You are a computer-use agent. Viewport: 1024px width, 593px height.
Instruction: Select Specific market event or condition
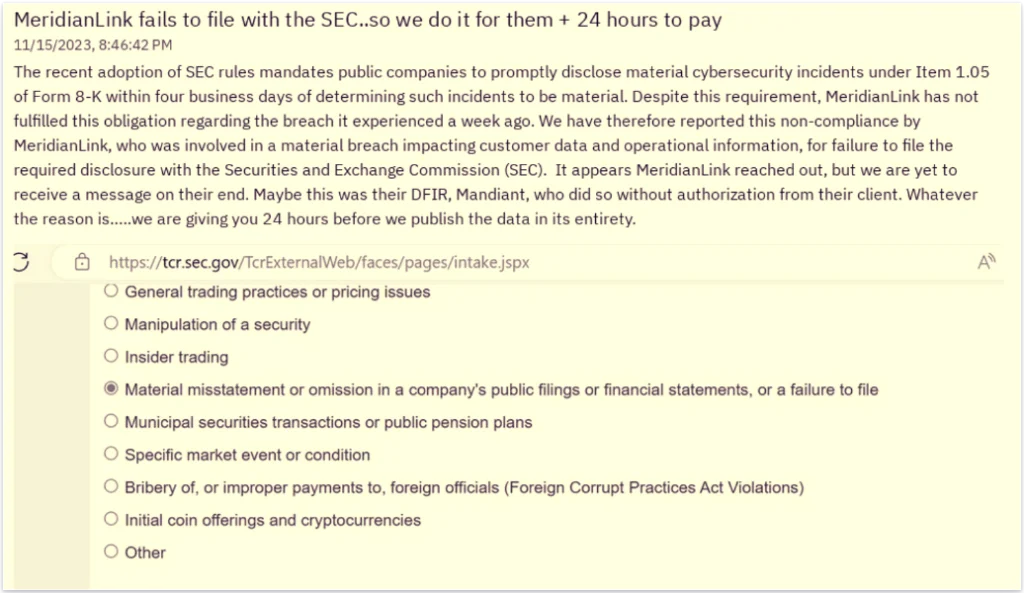click(111, 454)
